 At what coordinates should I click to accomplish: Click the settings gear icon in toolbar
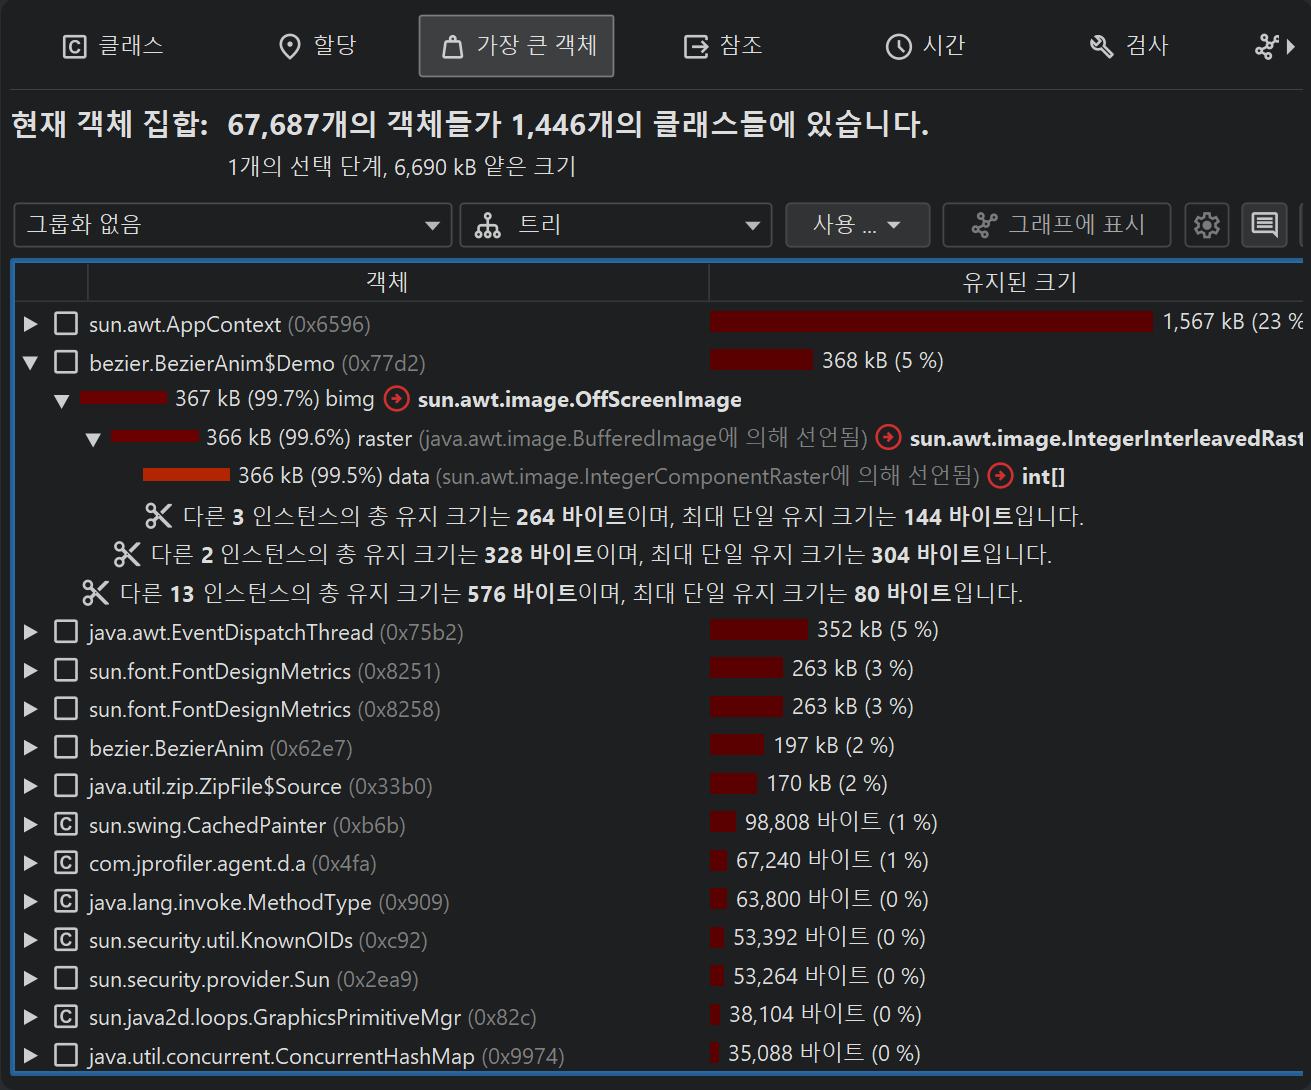1206,225
